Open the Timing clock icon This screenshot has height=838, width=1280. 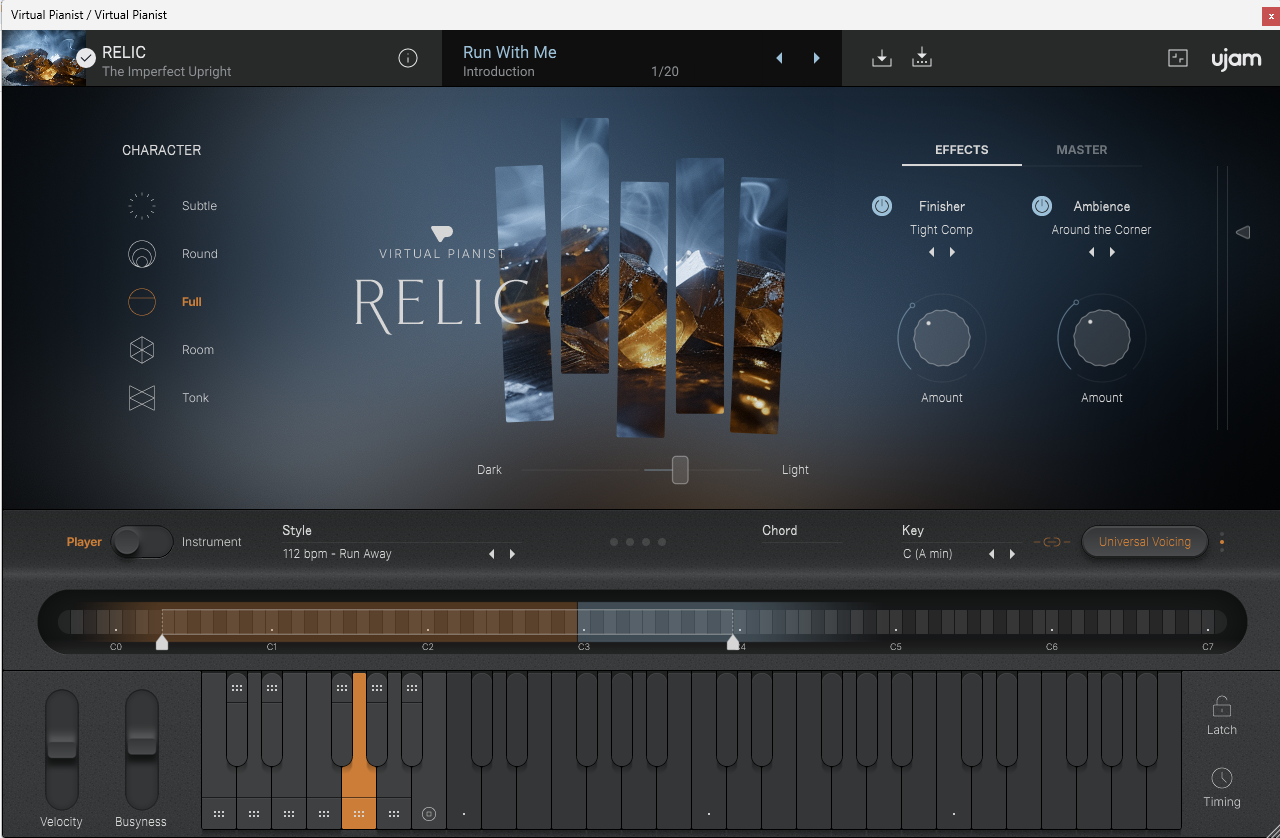1221,778
